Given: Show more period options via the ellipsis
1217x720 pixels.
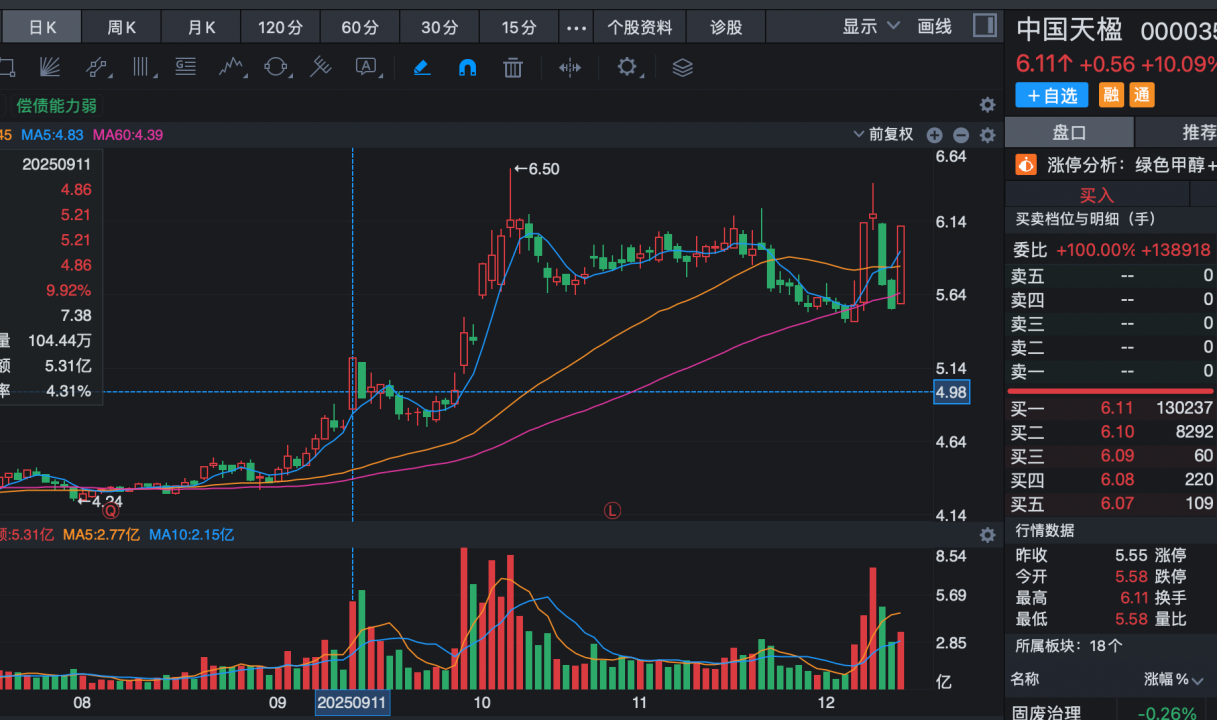Looking at the screenshot, I should [x=576, y=28].
